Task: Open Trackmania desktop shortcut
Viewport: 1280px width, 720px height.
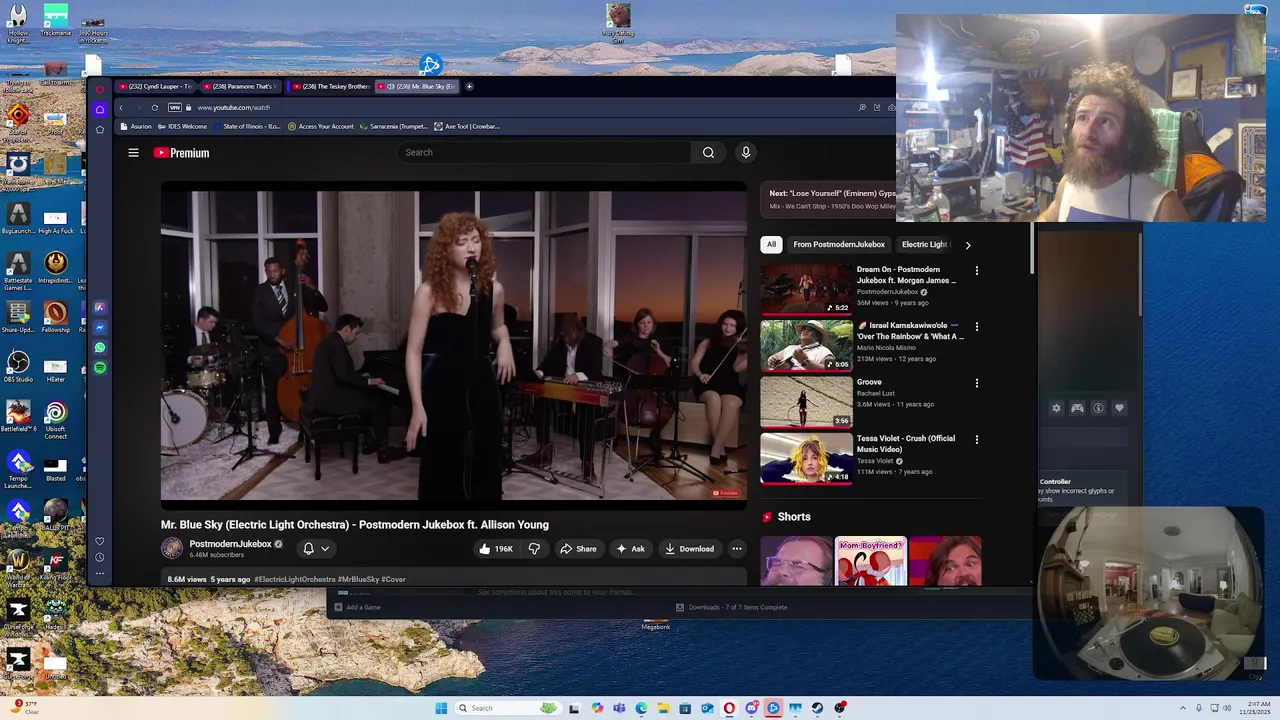Action: pyautogui.click(x=56, y=19)
